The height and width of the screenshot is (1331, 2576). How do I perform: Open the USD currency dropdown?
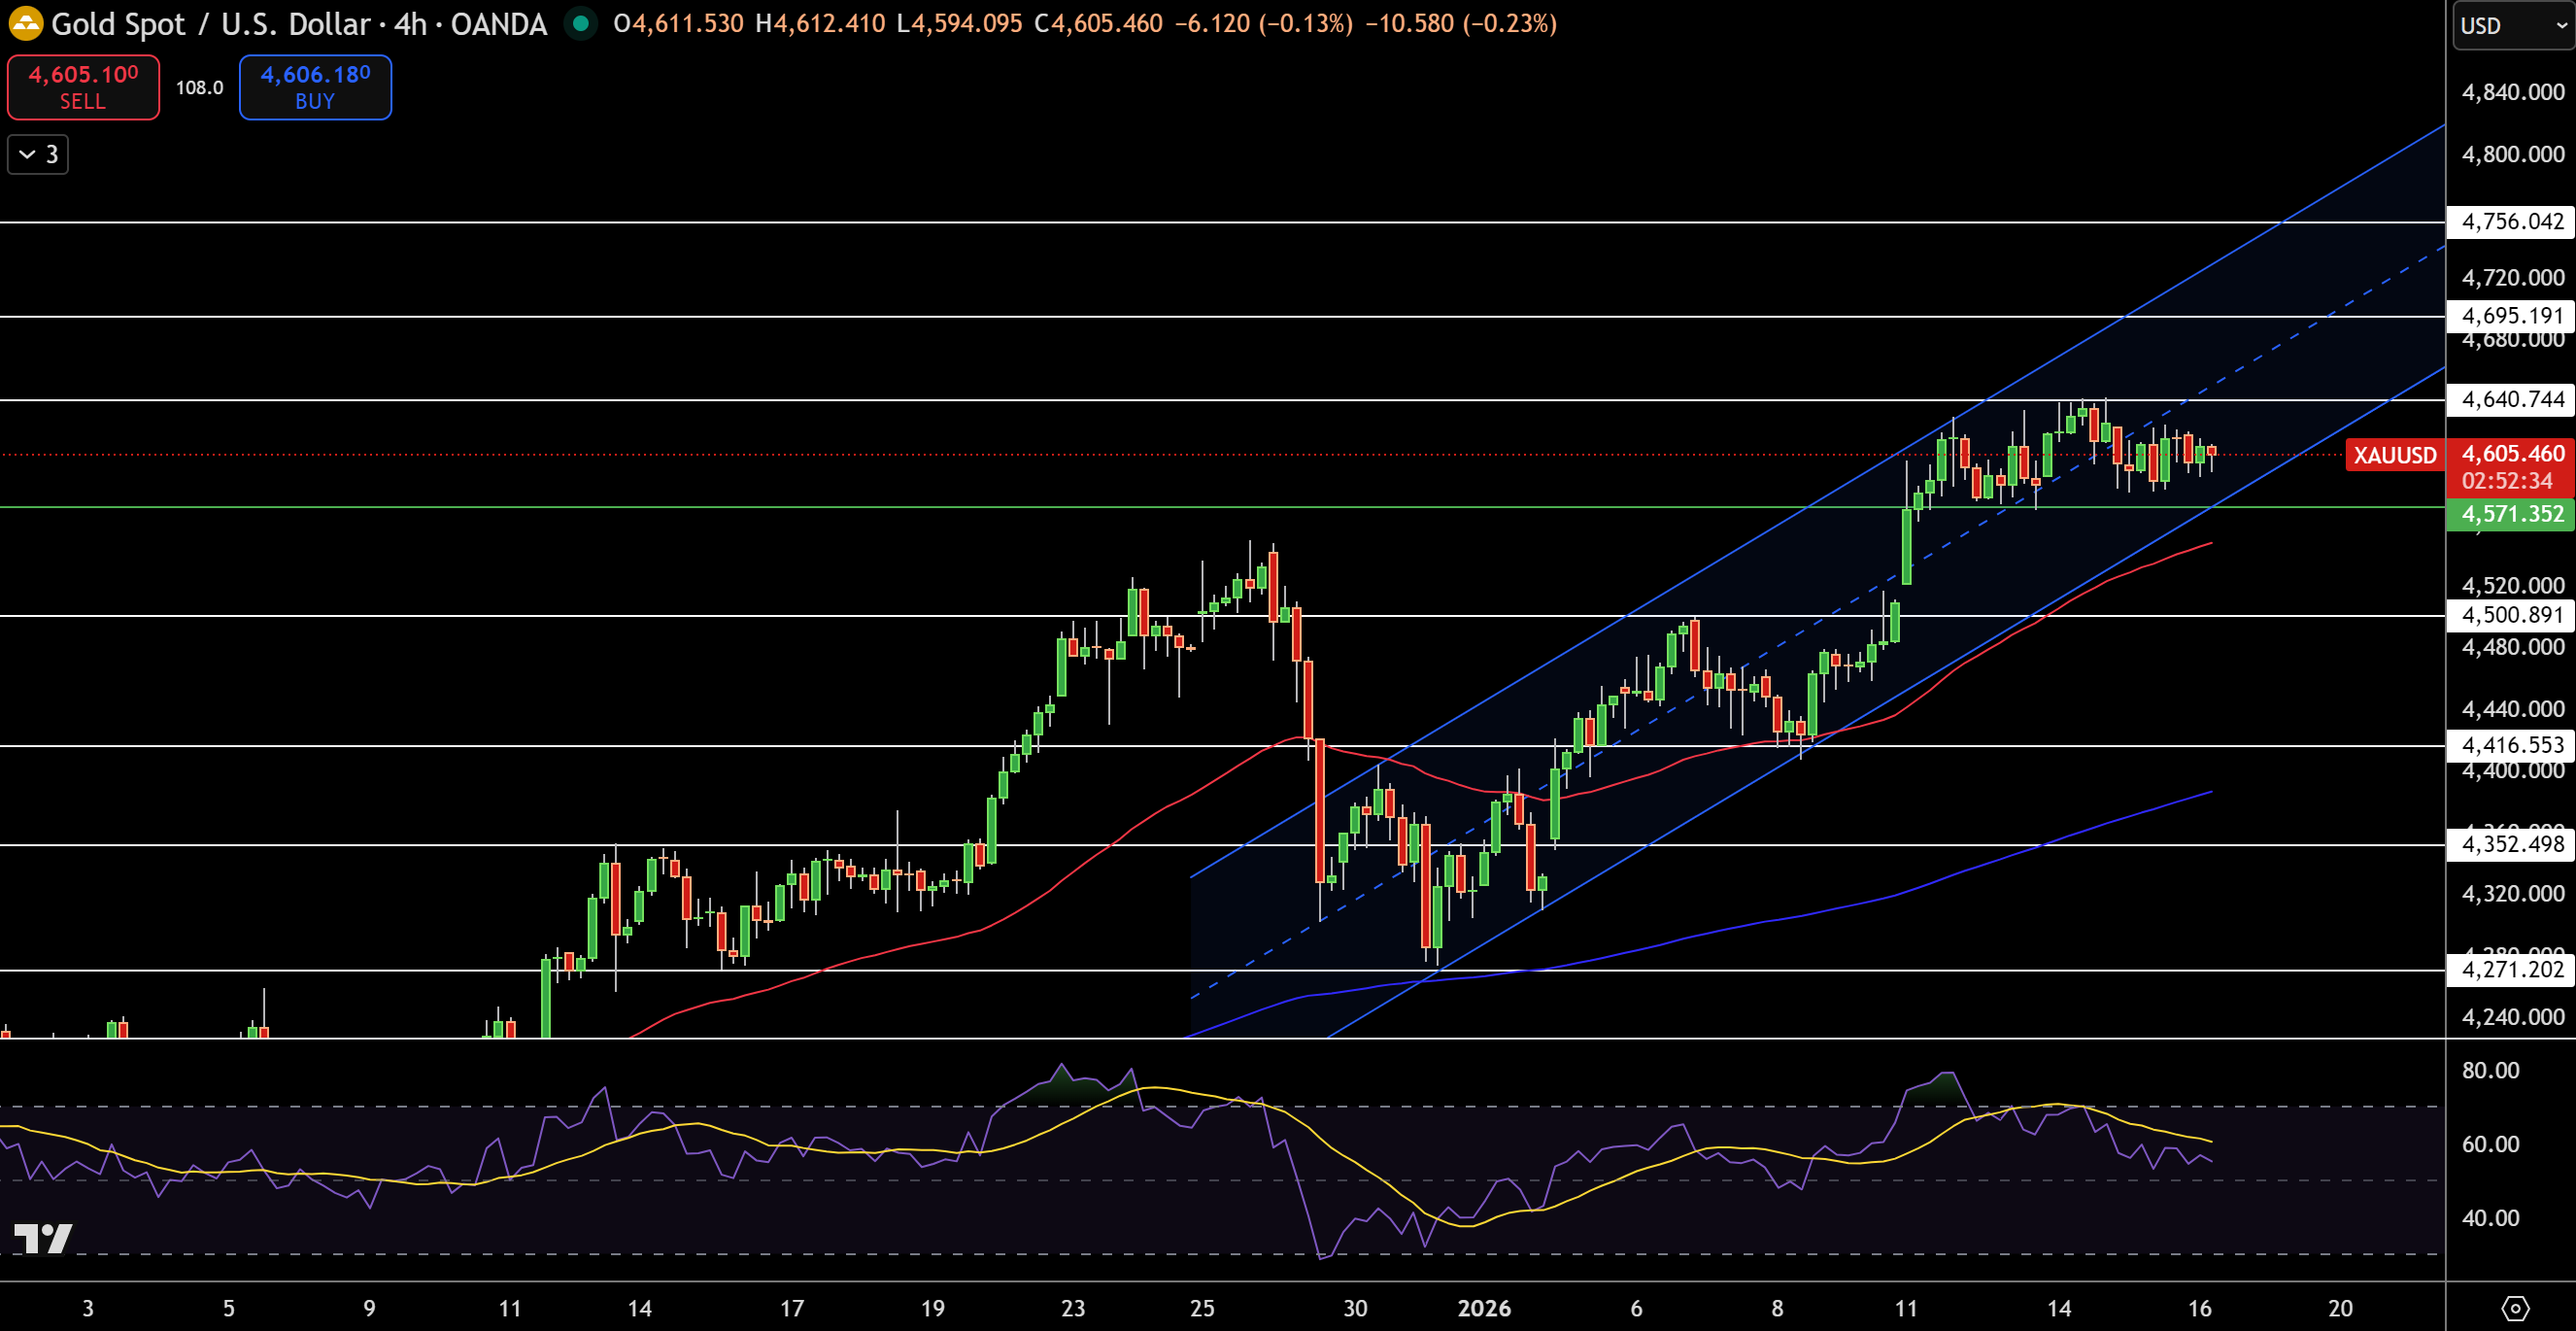2512,26
